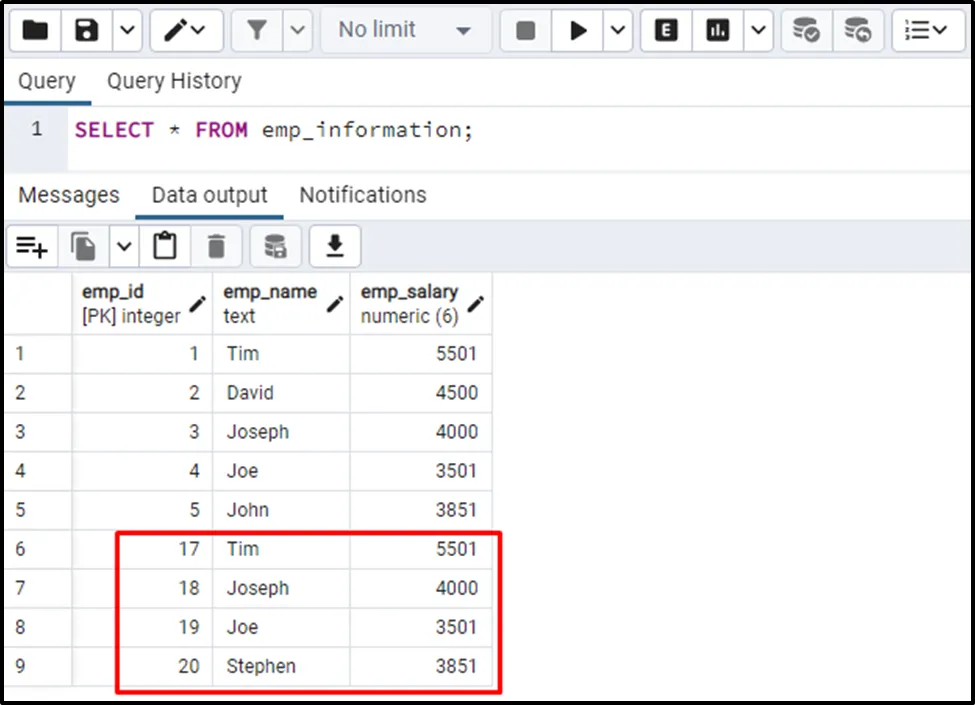Click the emp_salary column header
Image resolution: width=975 pixels, height=705 pixels.
tap(409, 303)
